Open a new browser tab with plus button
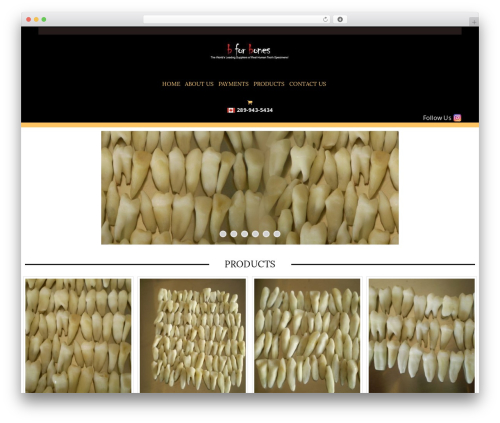The image size is (500, 423). (x=474, y=22)
